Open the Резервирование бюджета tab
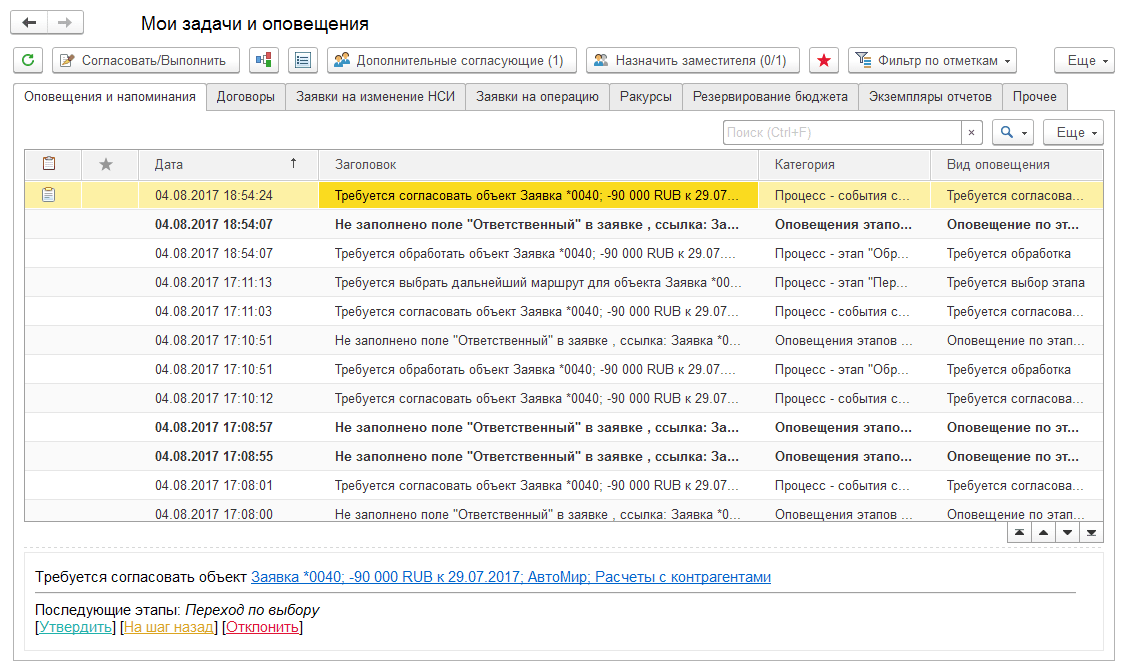The width and height of the screenshot is (1129, 672). coord(770,96)
